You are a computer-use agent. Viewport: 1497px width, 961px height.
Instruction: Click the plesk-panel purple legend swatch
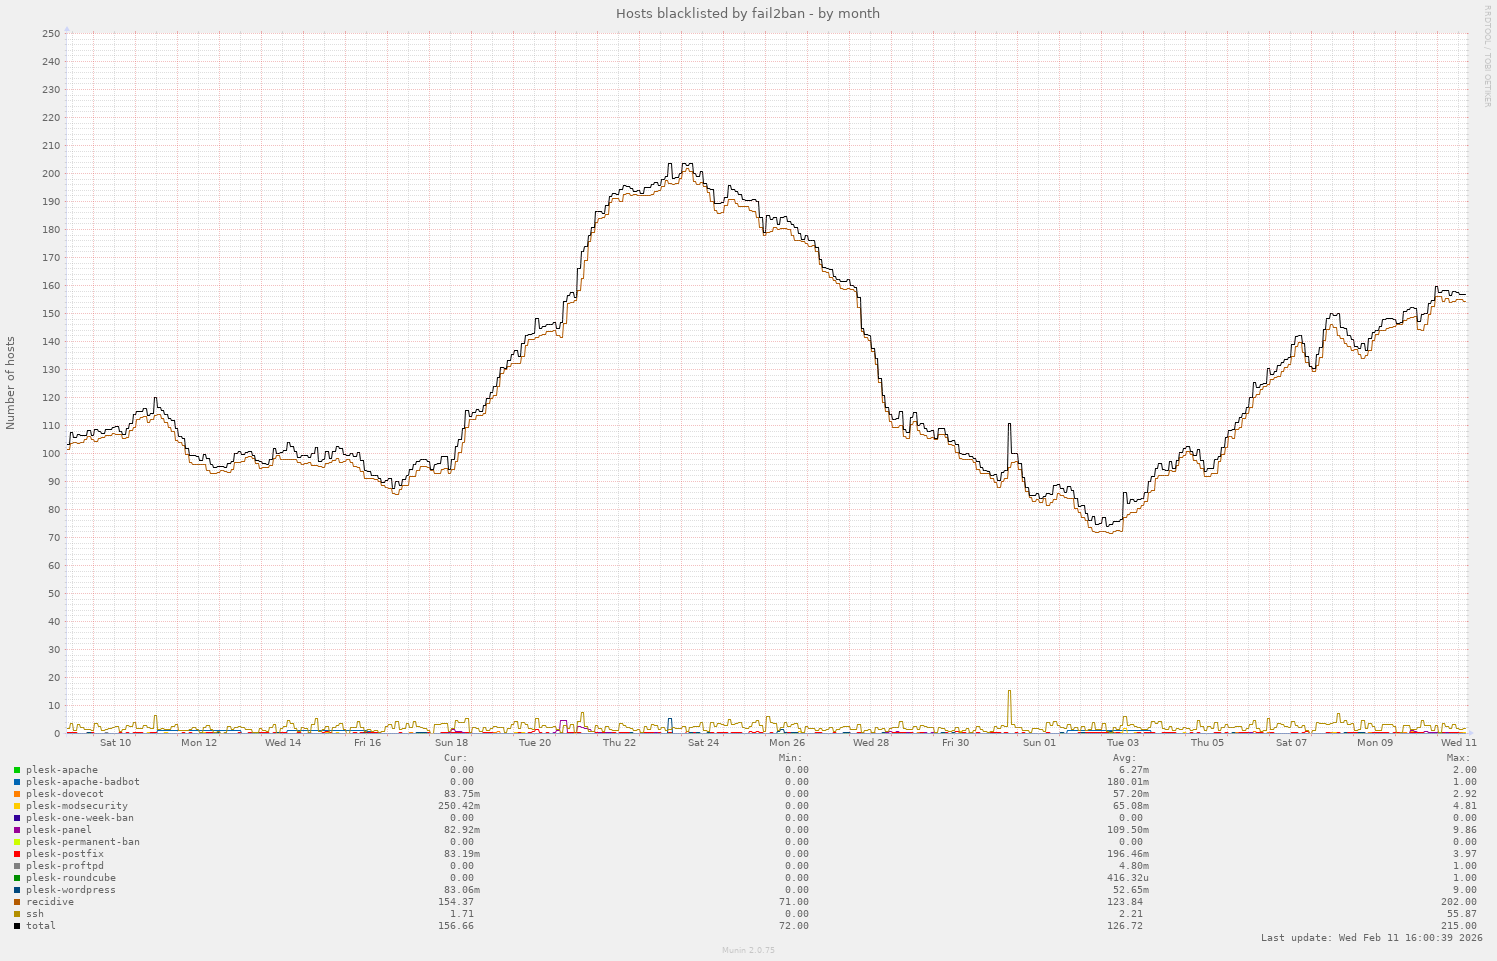click(17, 830)
